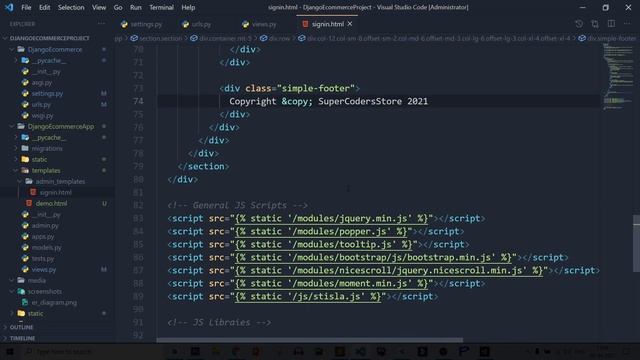Click the div.container.mt-5 breadcrumb
The image size is (640, 360).
pos(221,38)
